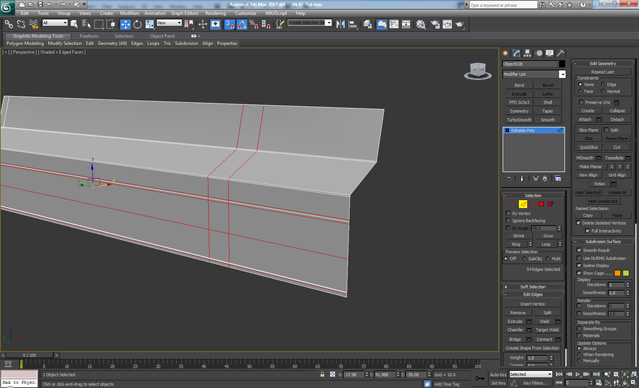Click the Rectangular Selection Region icon
This screenshot has height=388, width=639.
click(x=99, y=24)
